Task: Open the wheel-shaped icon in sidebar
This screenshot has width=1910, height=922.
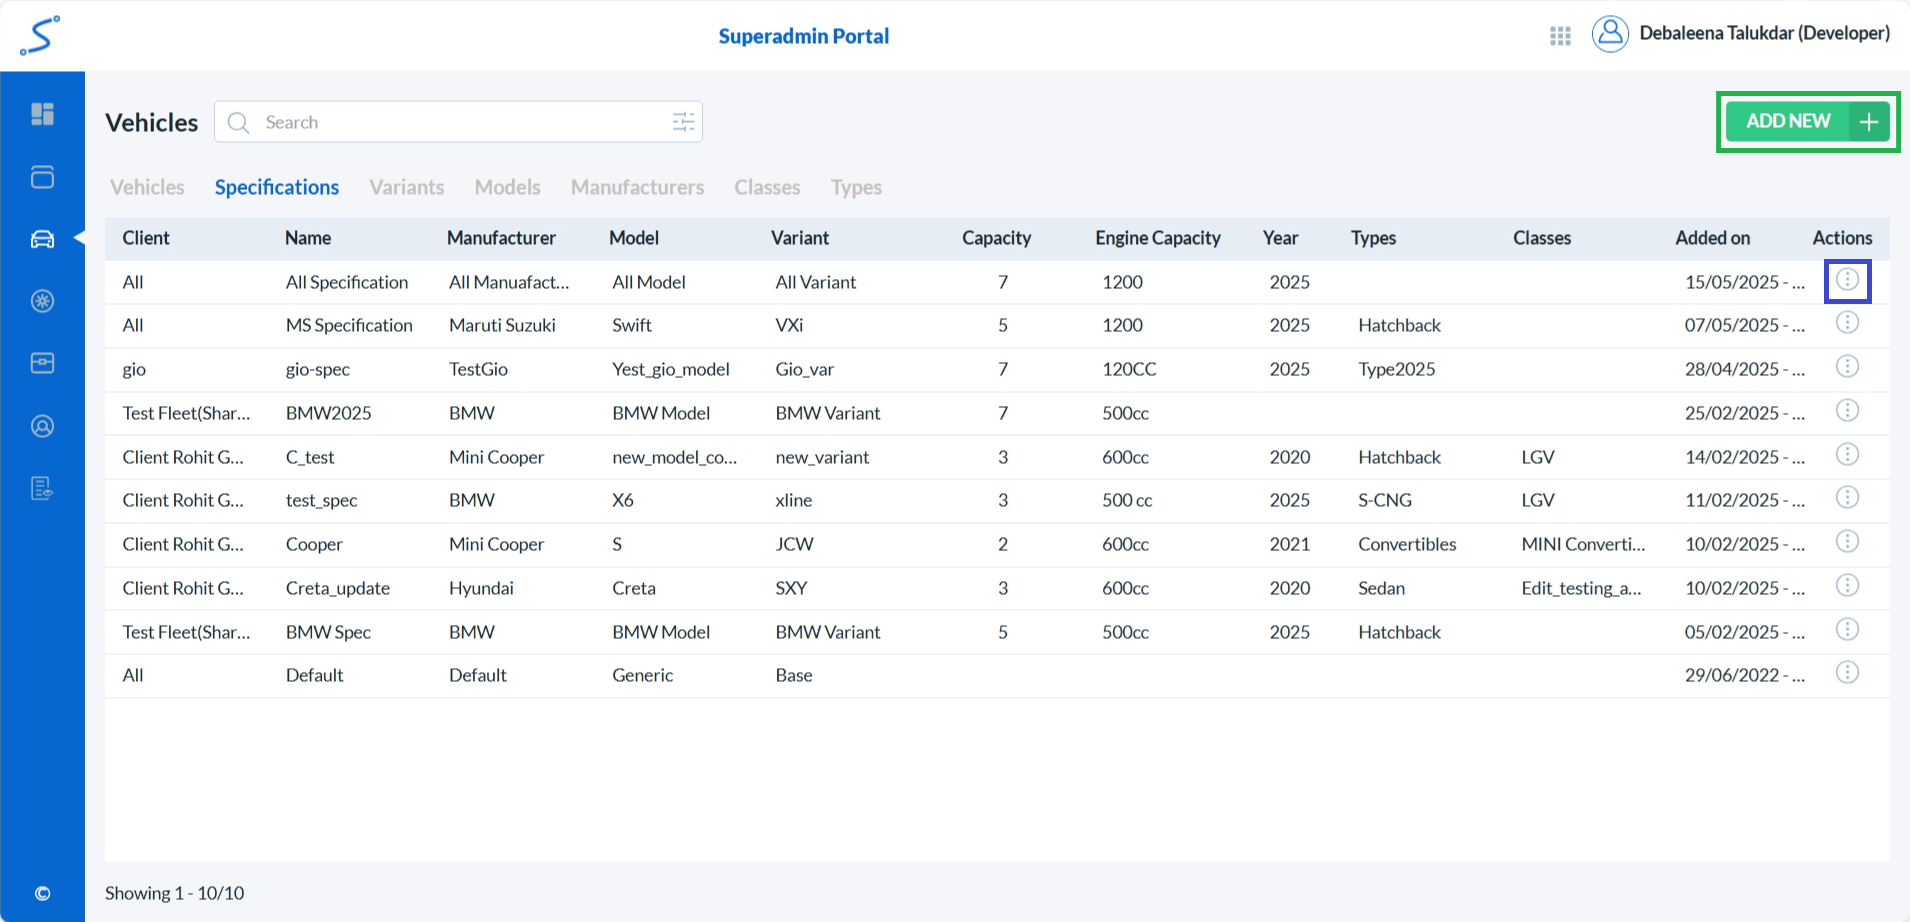Action: tap(42, 301)
